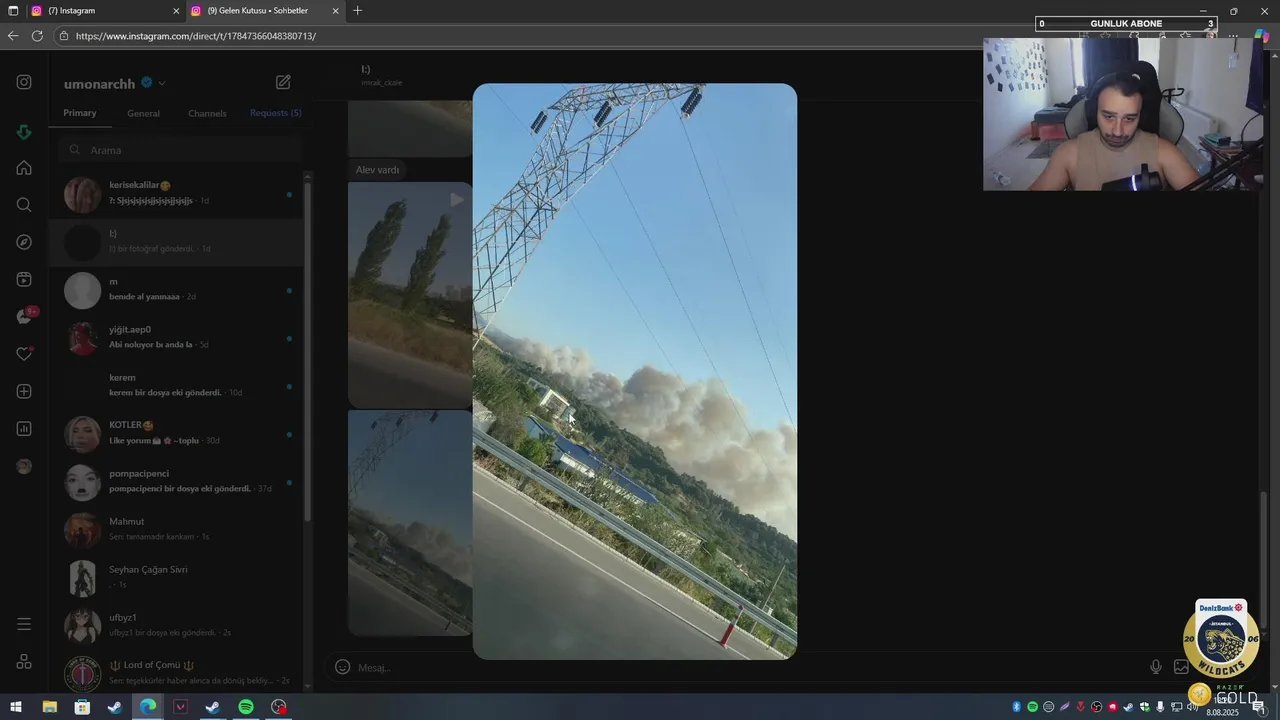Open the selected I:) photo conversation
The height and width of the screenshot is (720, 1280).
click(178, 242)
